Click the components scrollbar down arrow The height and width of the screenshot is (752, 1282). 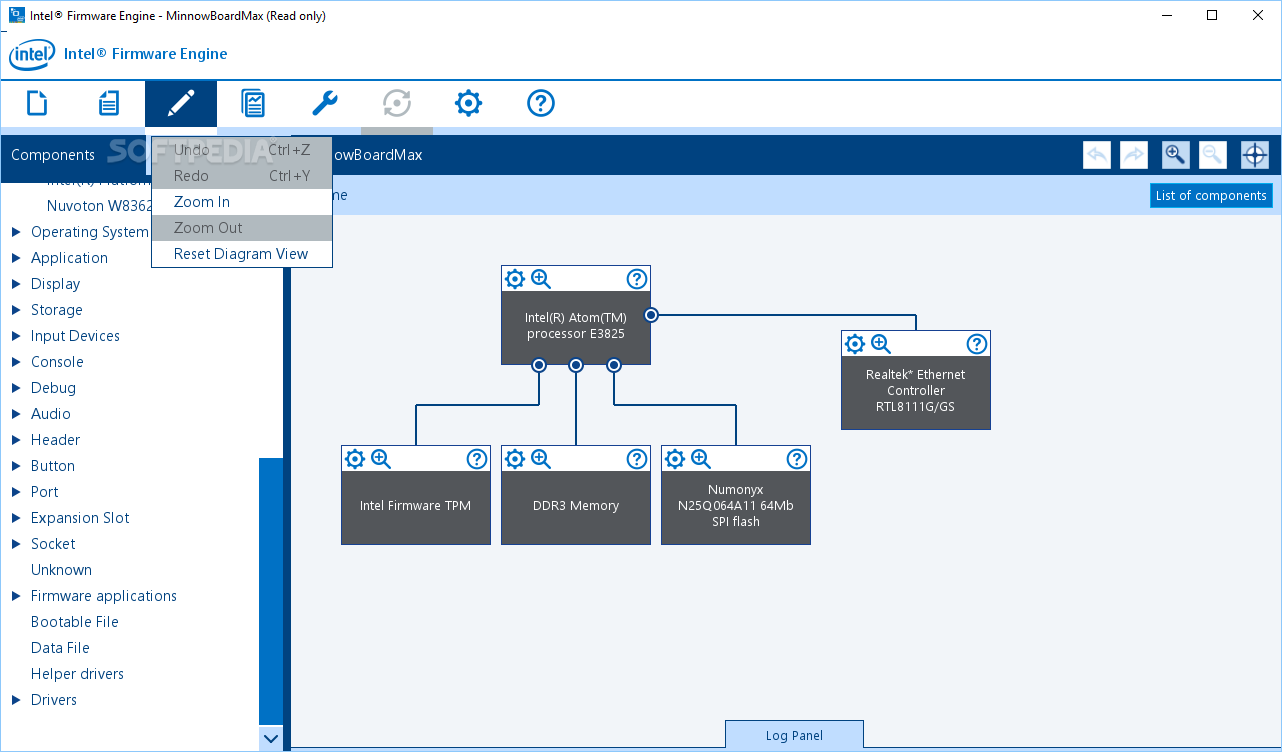(271, 739)
